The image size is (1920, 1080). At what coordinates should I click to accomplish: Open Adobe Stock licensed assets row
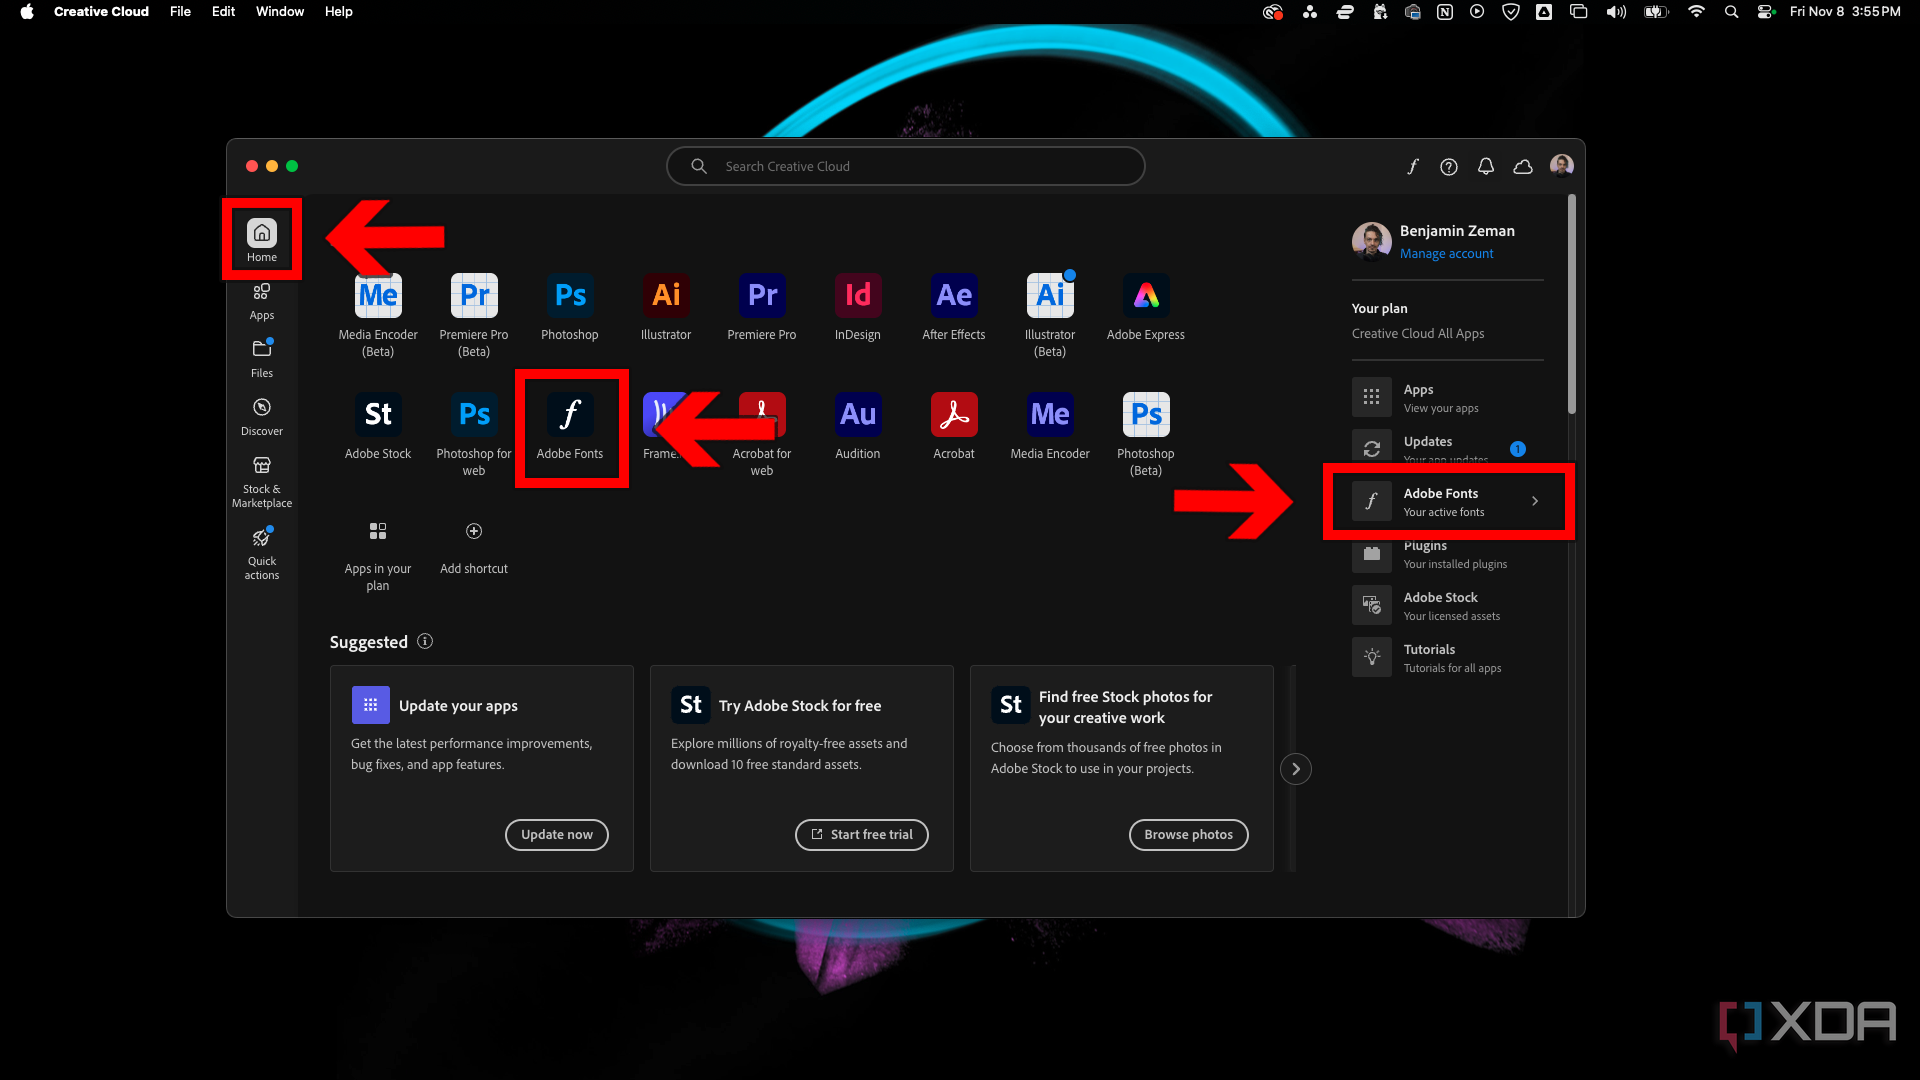click(x=1447, y=605)
